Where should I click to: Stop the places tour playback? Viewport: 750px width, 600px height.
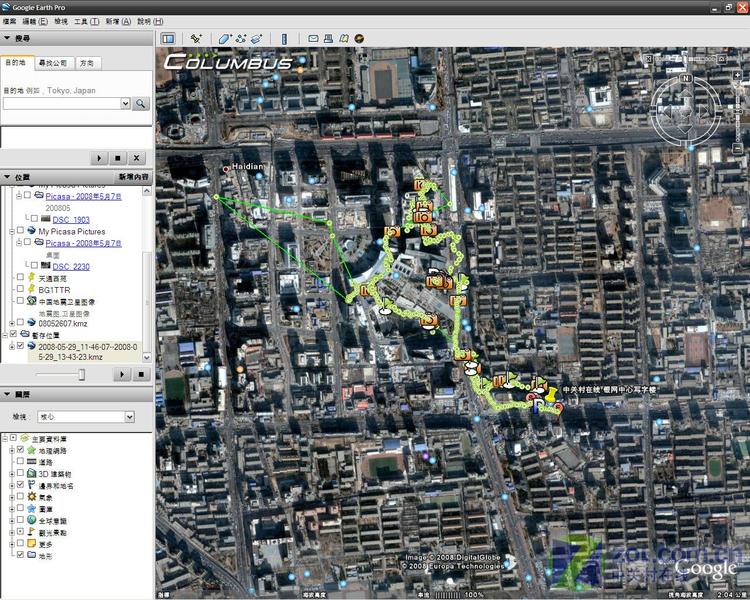coord(141,374)
